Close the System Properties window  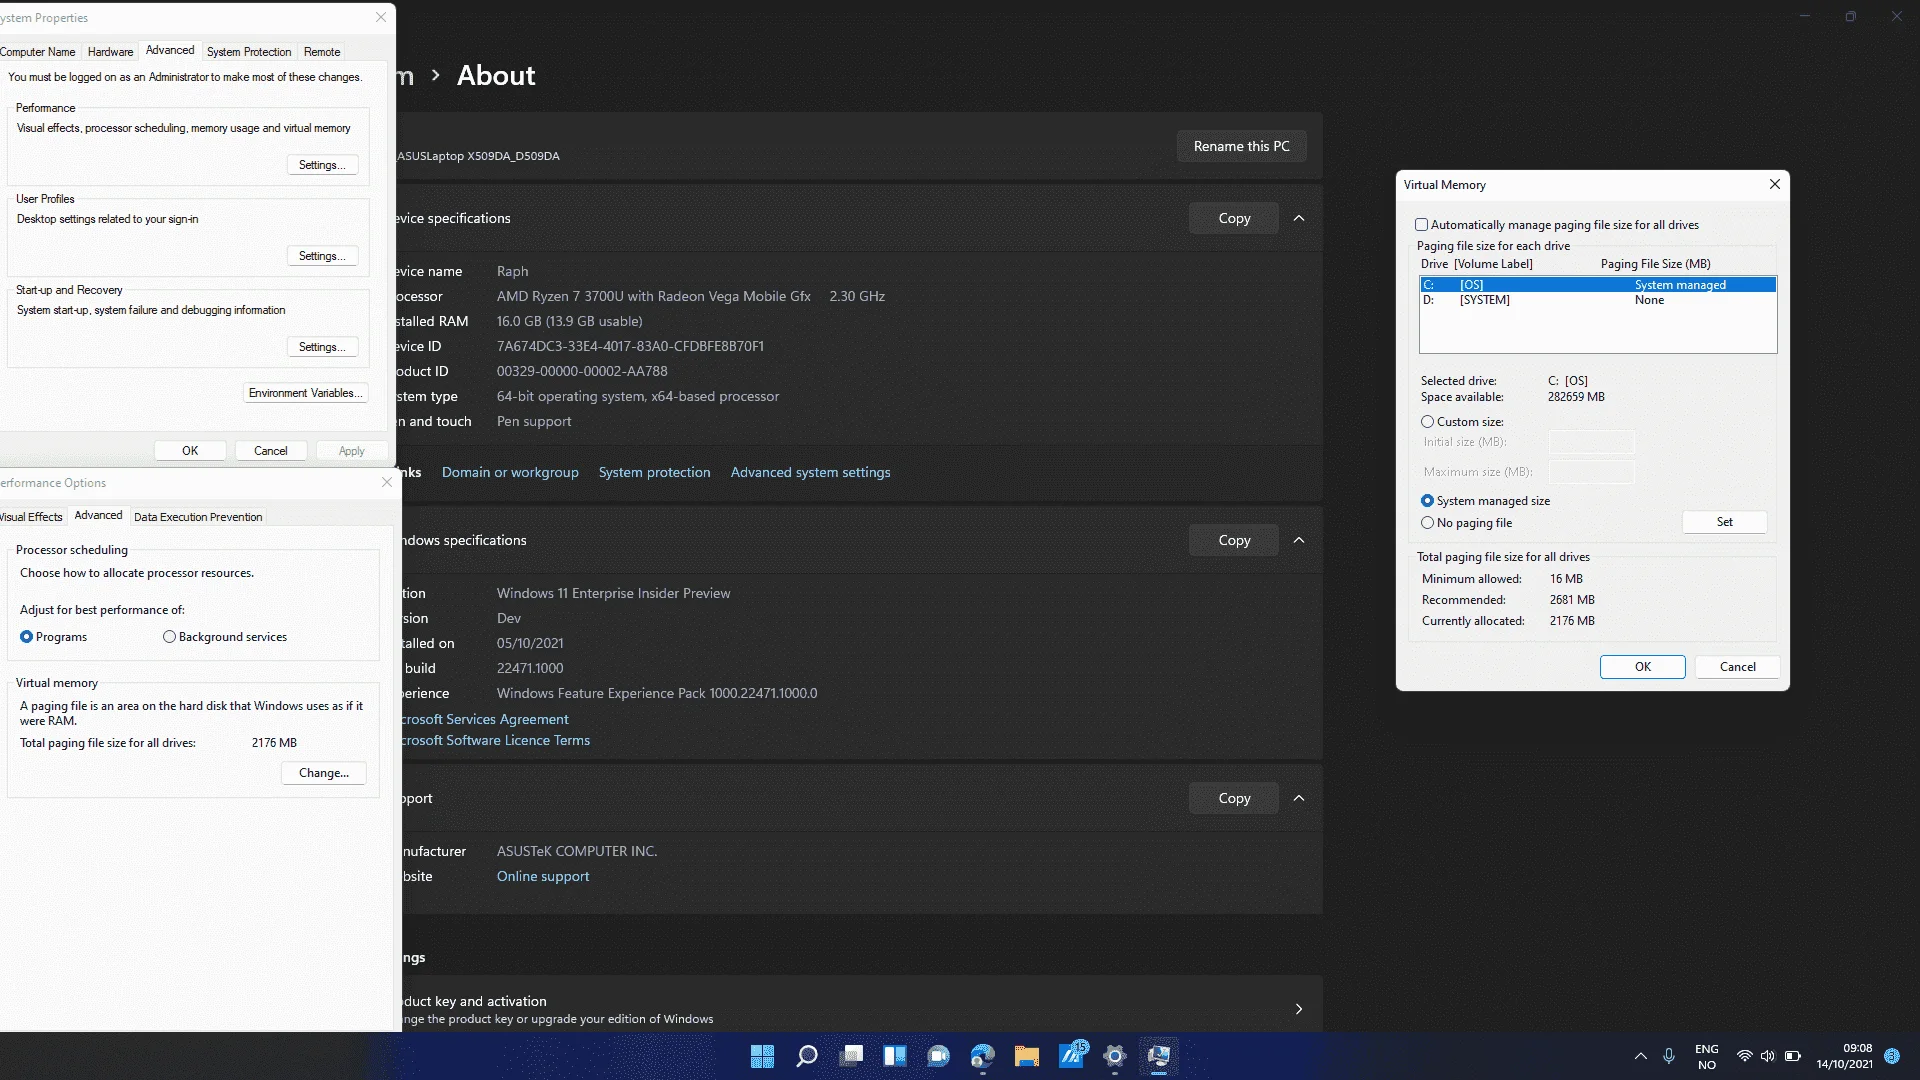(x=381, y=17)
